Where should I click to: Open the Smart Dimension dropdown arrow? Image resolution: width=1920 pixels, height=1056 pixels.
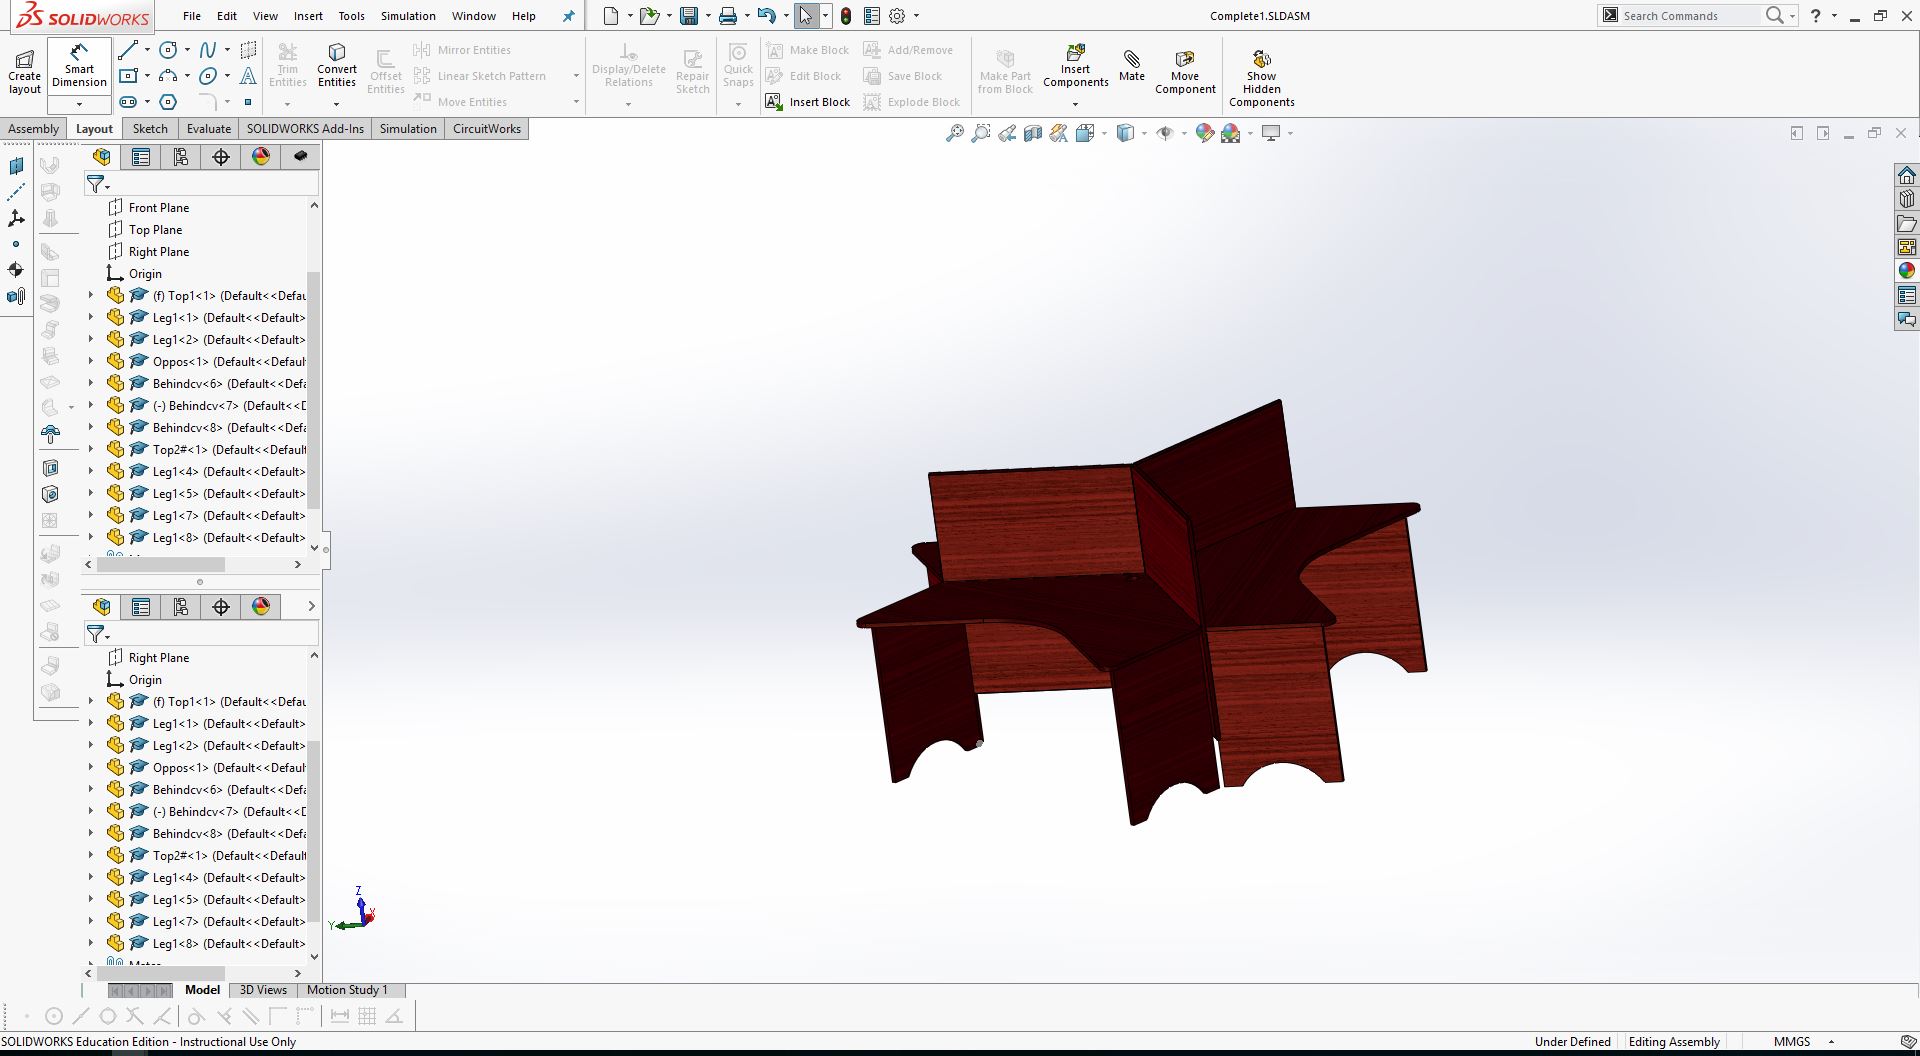[79, 104]
